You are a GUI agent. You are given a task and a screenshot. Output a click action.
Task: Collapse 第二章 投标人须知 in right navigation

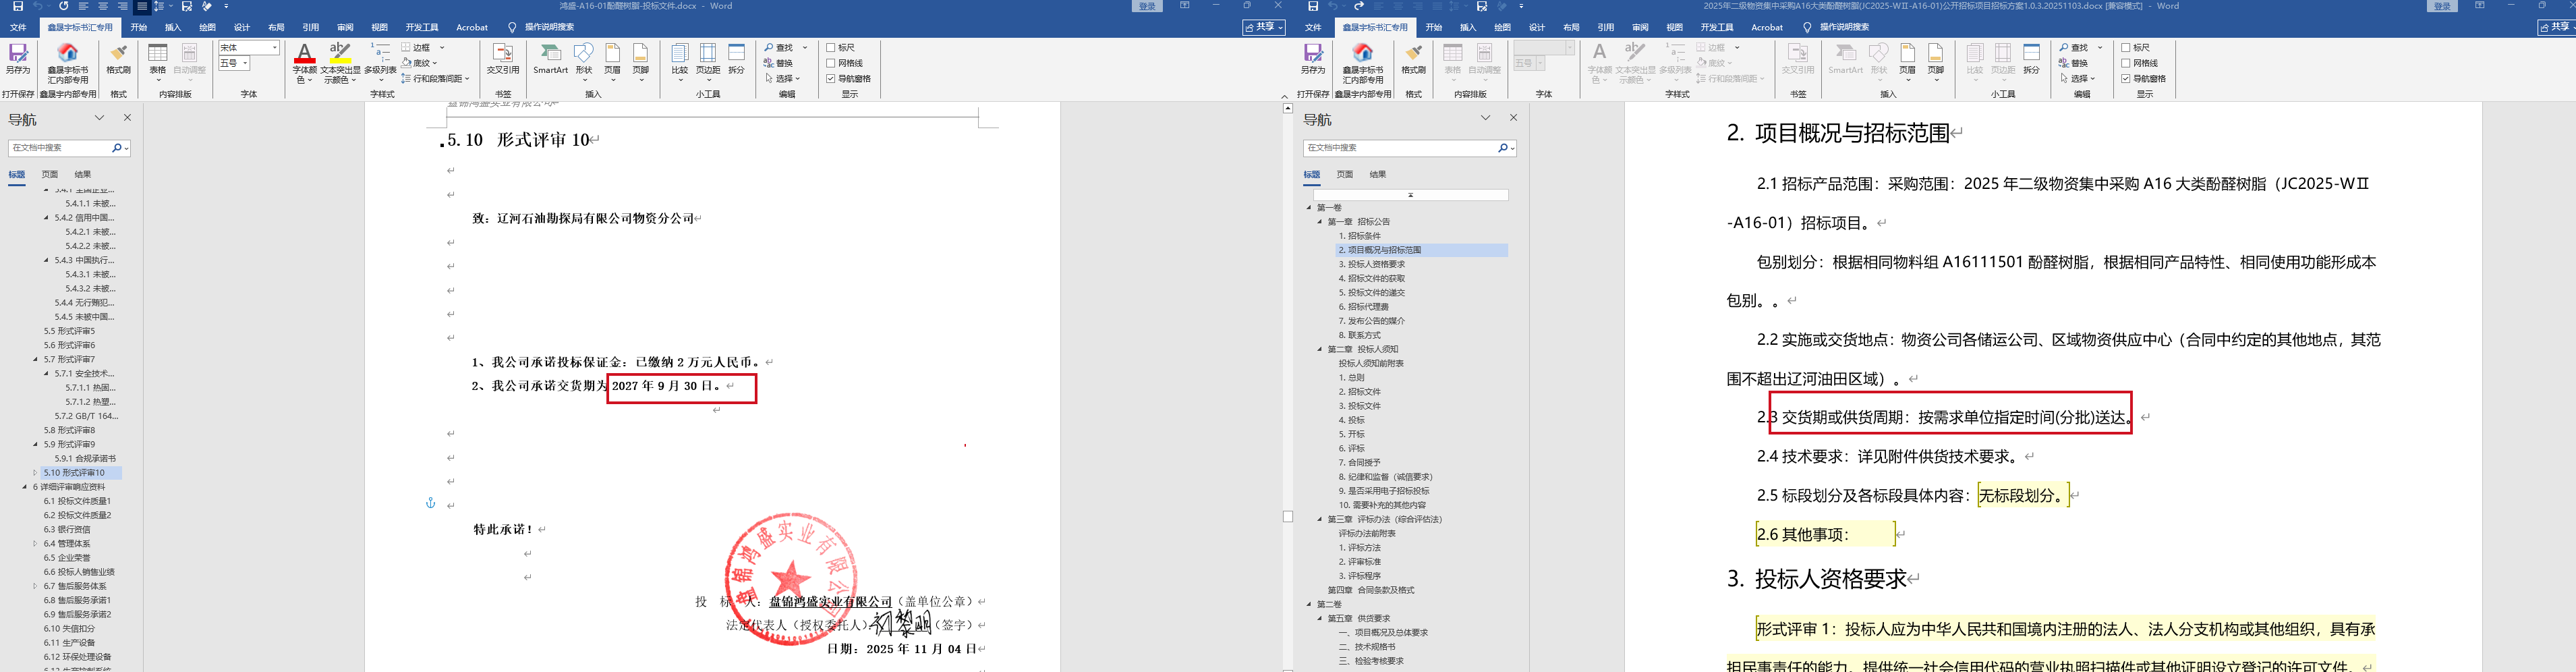(1320, 349)
